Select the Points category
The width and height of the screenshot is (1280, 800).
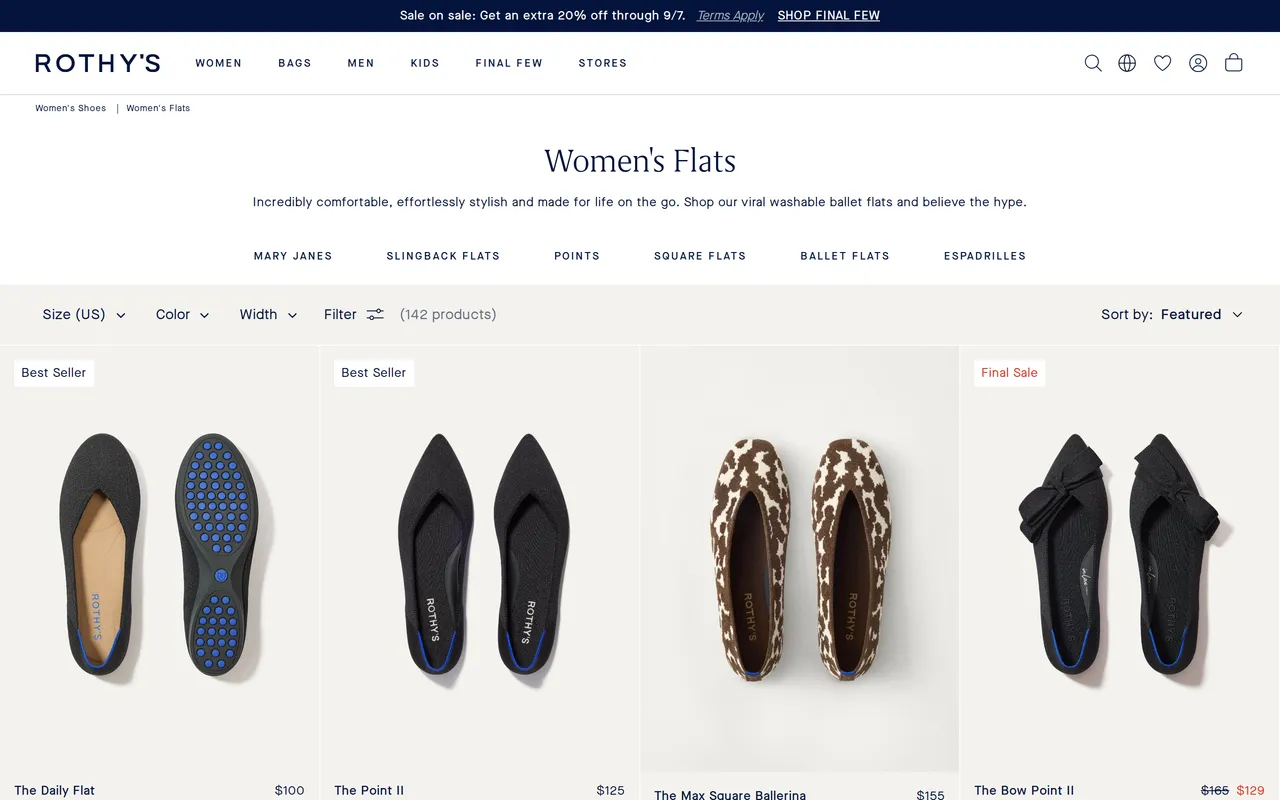point(577,256)
